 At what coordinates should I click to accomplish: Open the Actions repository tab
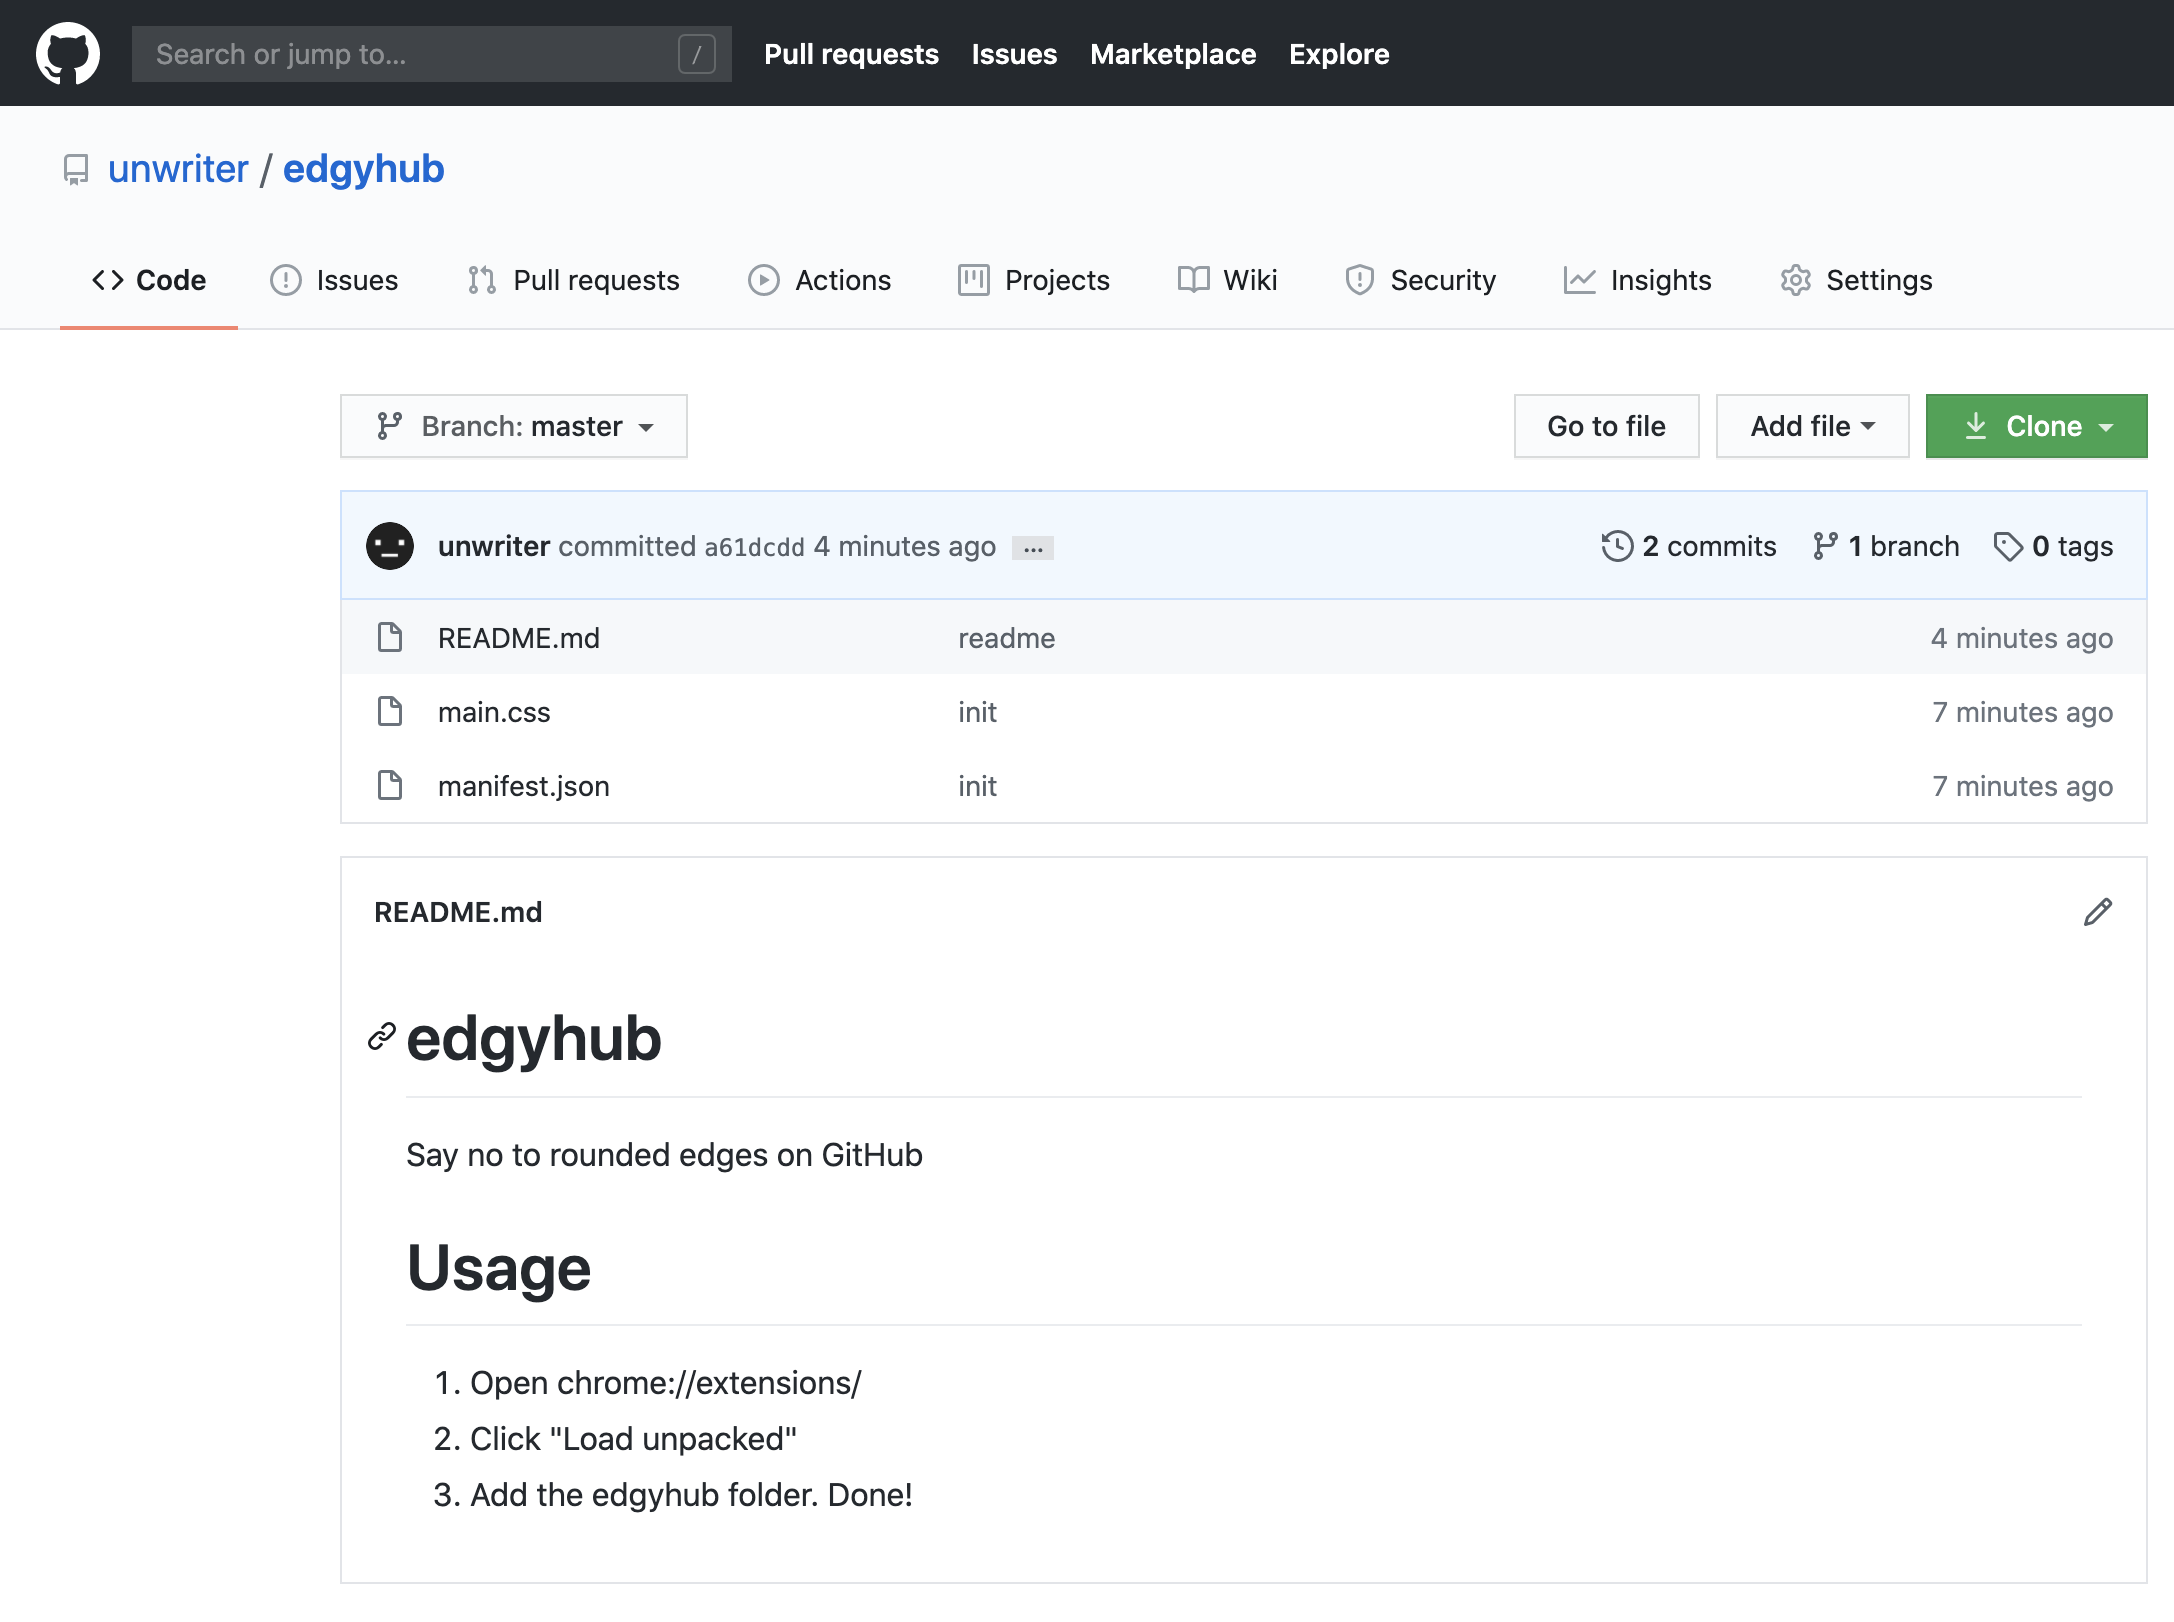(820, 280)
